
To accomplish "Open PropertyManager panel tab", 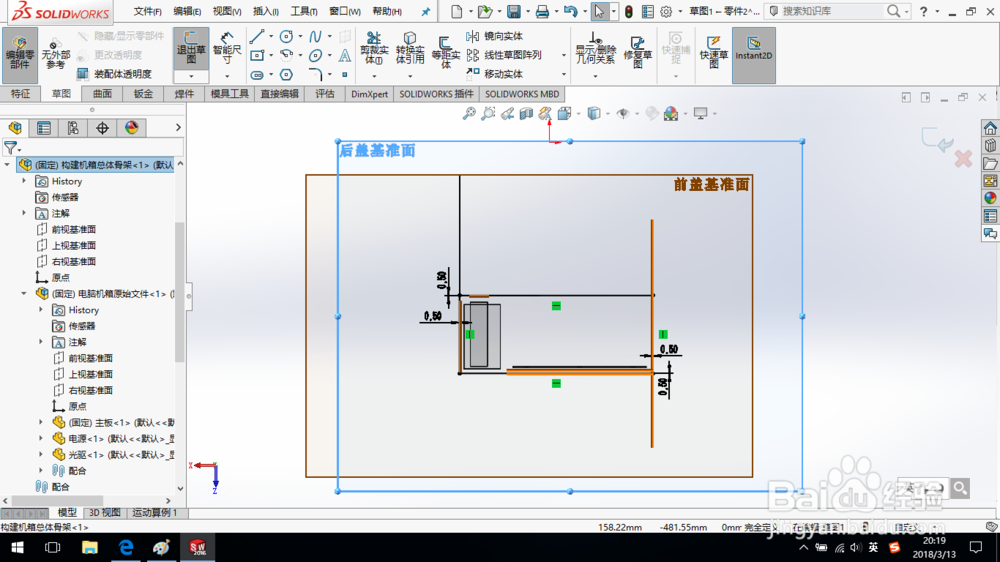I will 44,128.
